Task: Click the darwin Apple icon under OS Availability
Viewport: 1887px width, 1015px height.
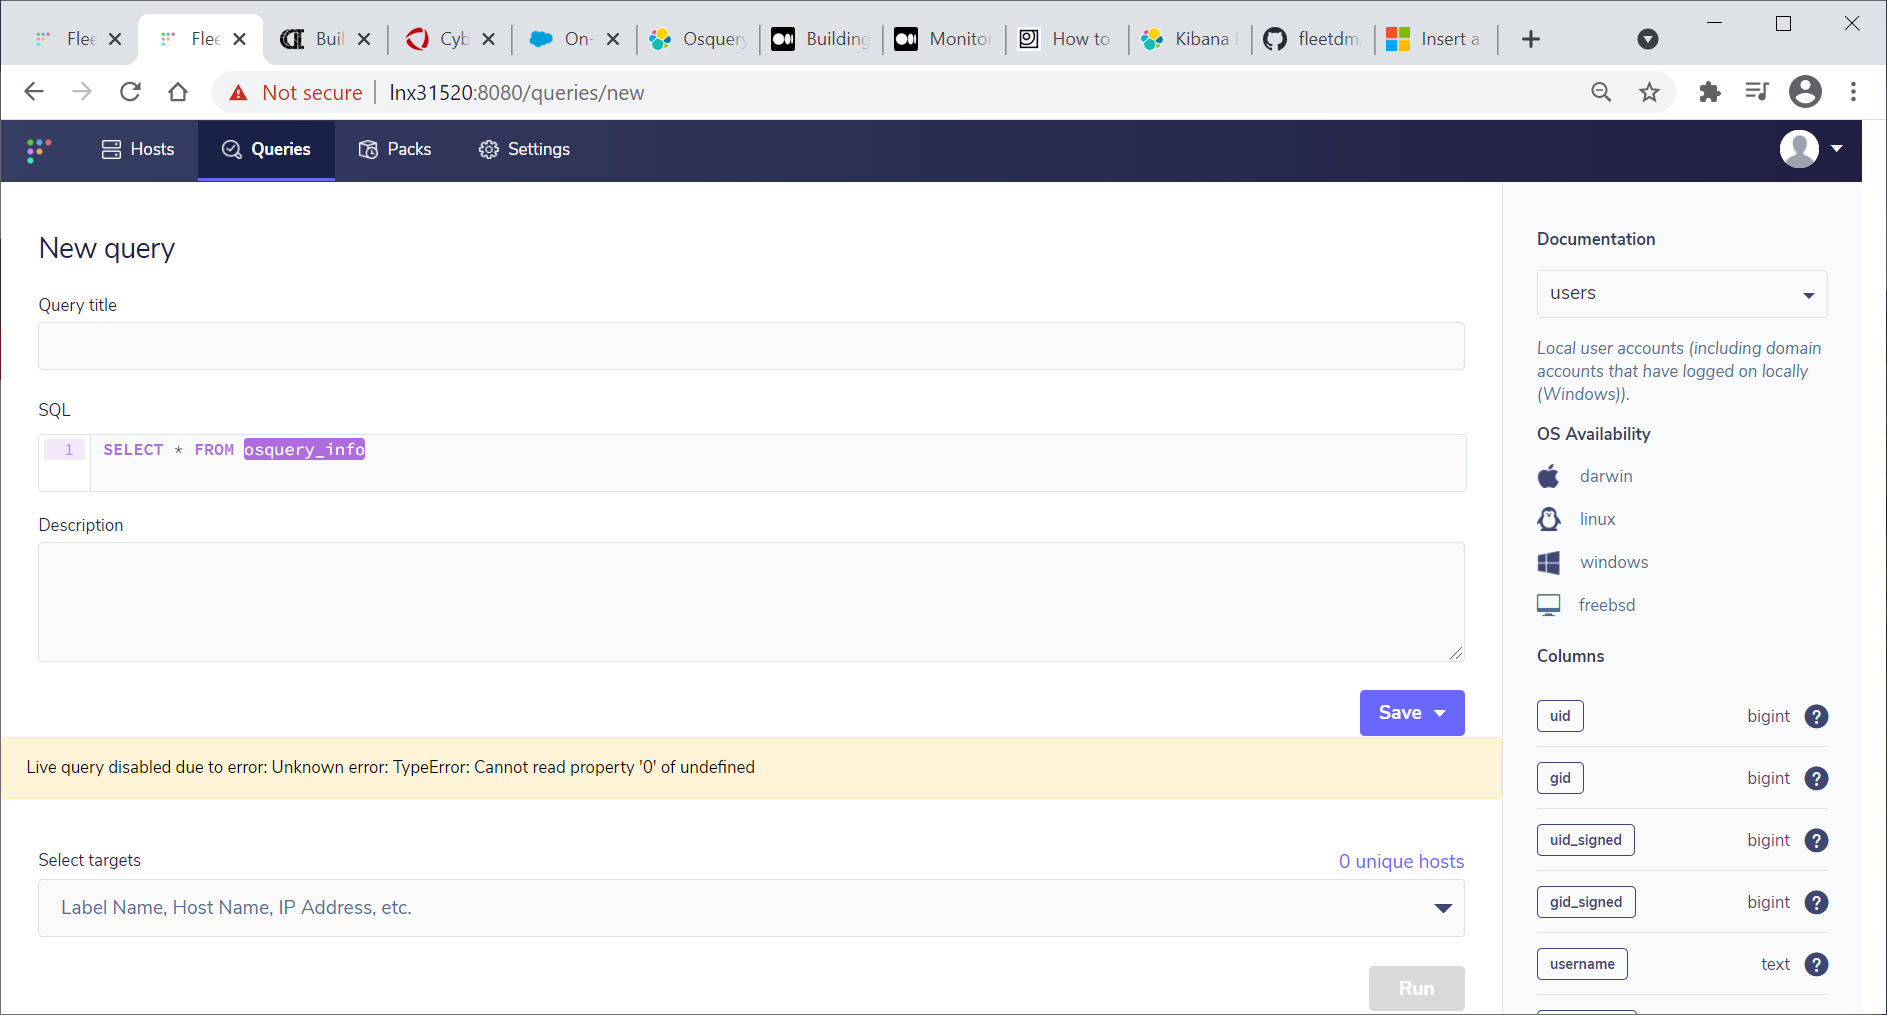Action: [1549, 476]
